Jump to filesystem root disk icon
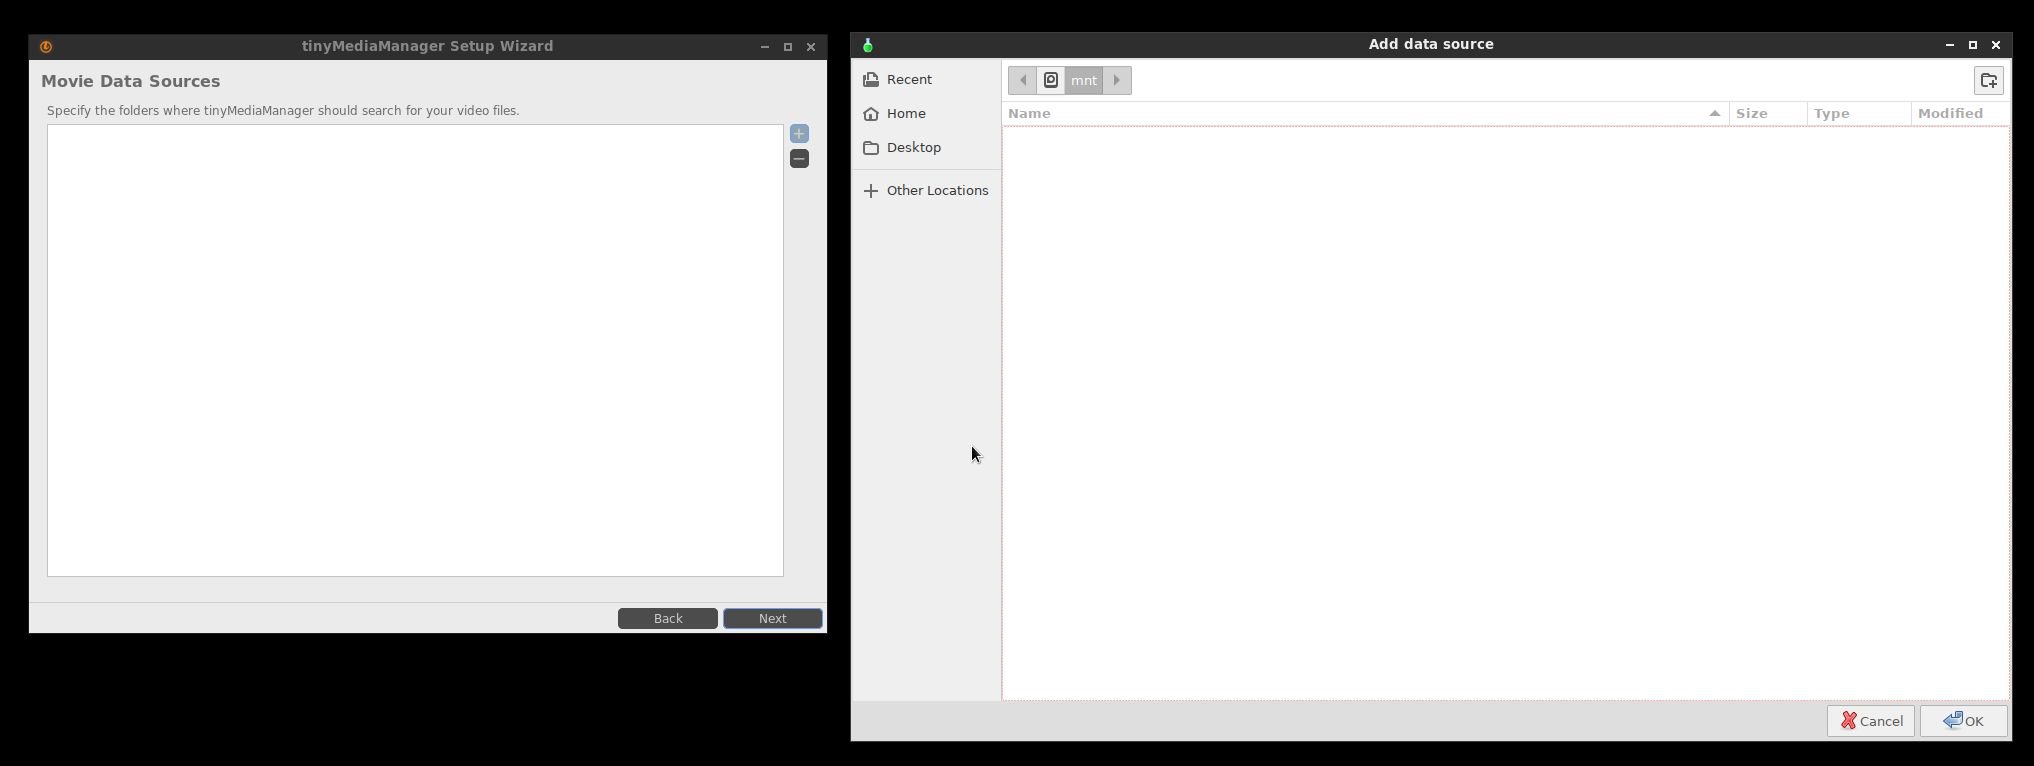2034x766 pixels. pyautogui.click(x=1051, y=80)
